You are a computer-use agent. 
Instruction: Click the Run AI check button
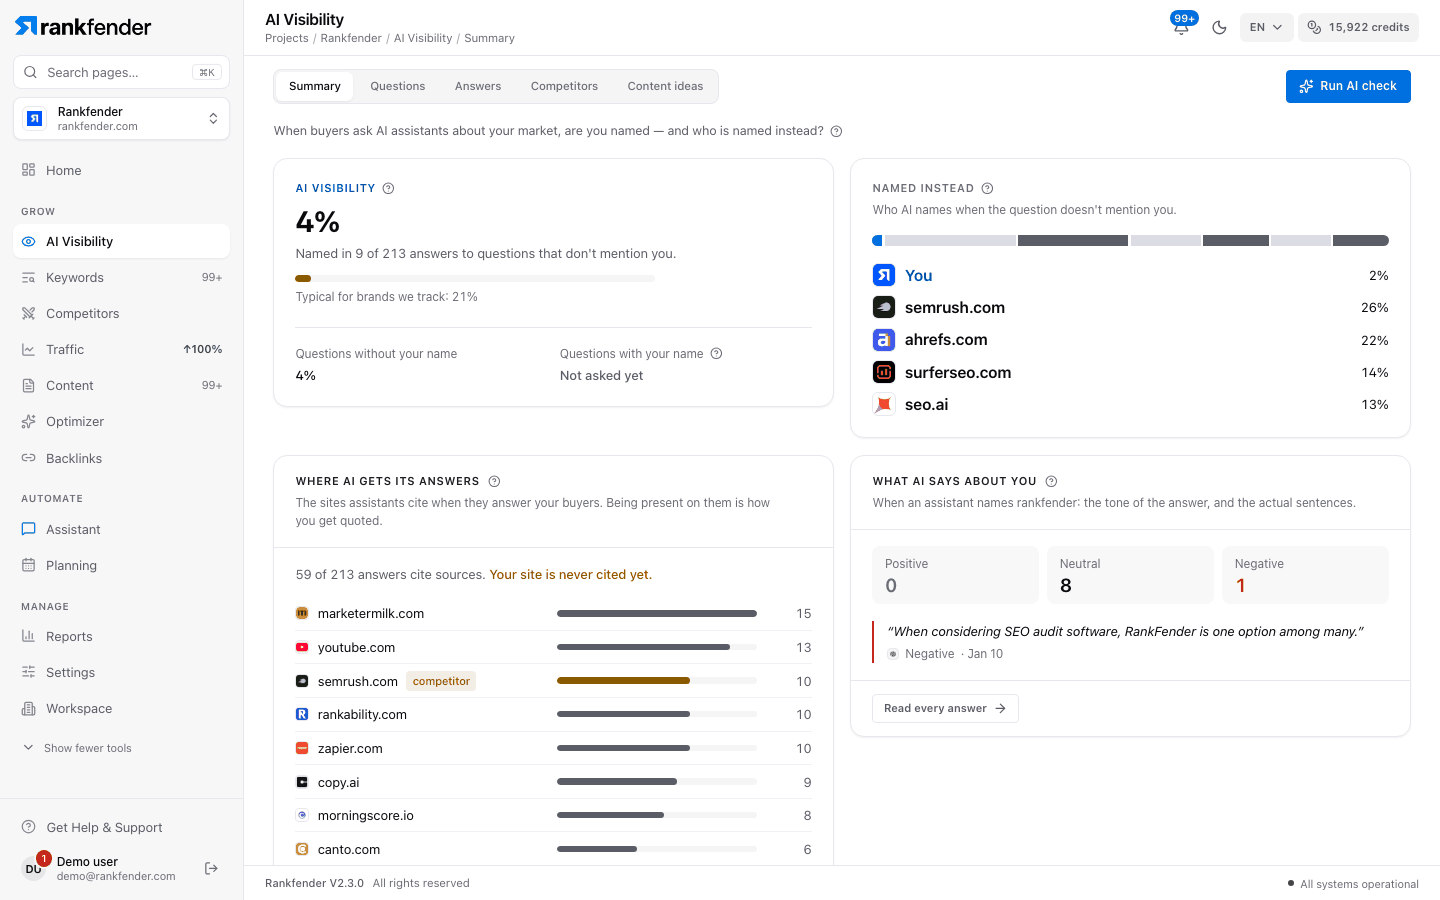coord(1348,86)
